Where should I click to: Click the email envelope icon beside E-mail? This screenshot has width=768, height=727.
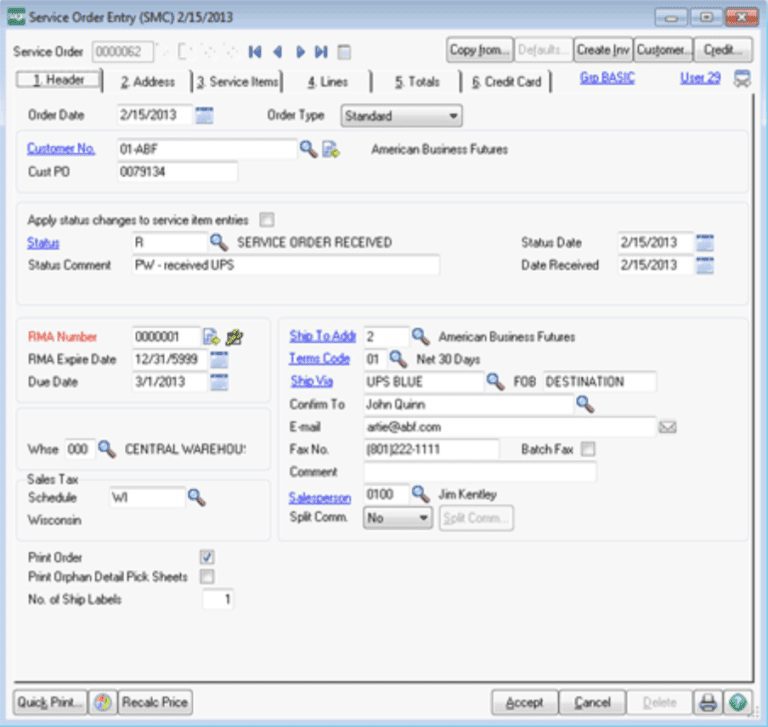[x=668, y=427]
